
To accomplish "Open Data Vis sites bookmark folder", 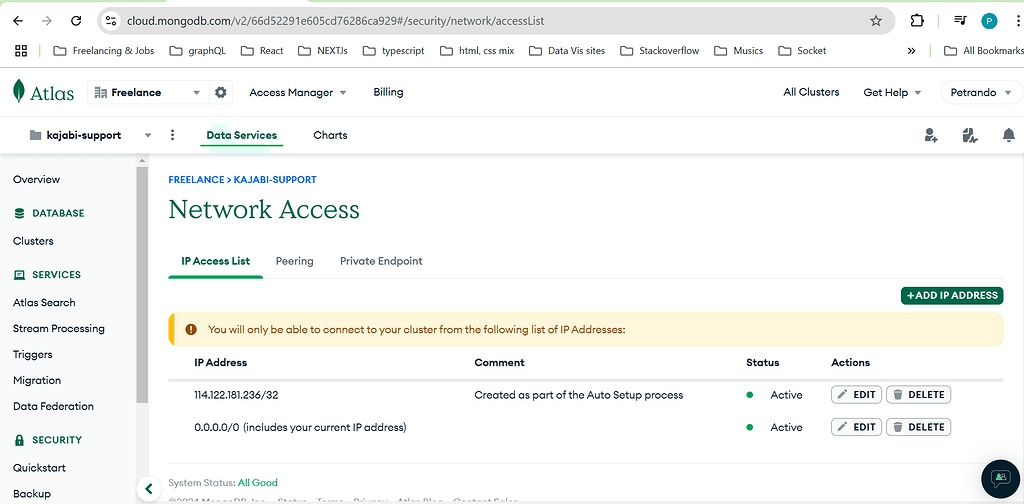I will pyautogui.click(x=567, y=50).
